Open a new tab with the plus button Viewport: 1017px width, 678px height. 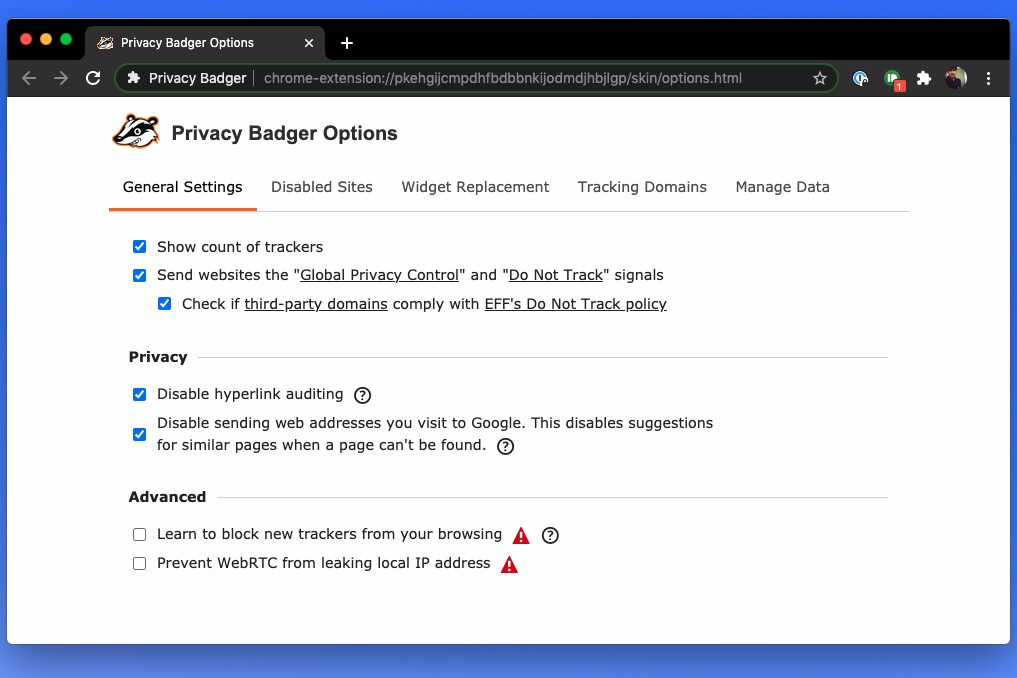coord(347,43)
